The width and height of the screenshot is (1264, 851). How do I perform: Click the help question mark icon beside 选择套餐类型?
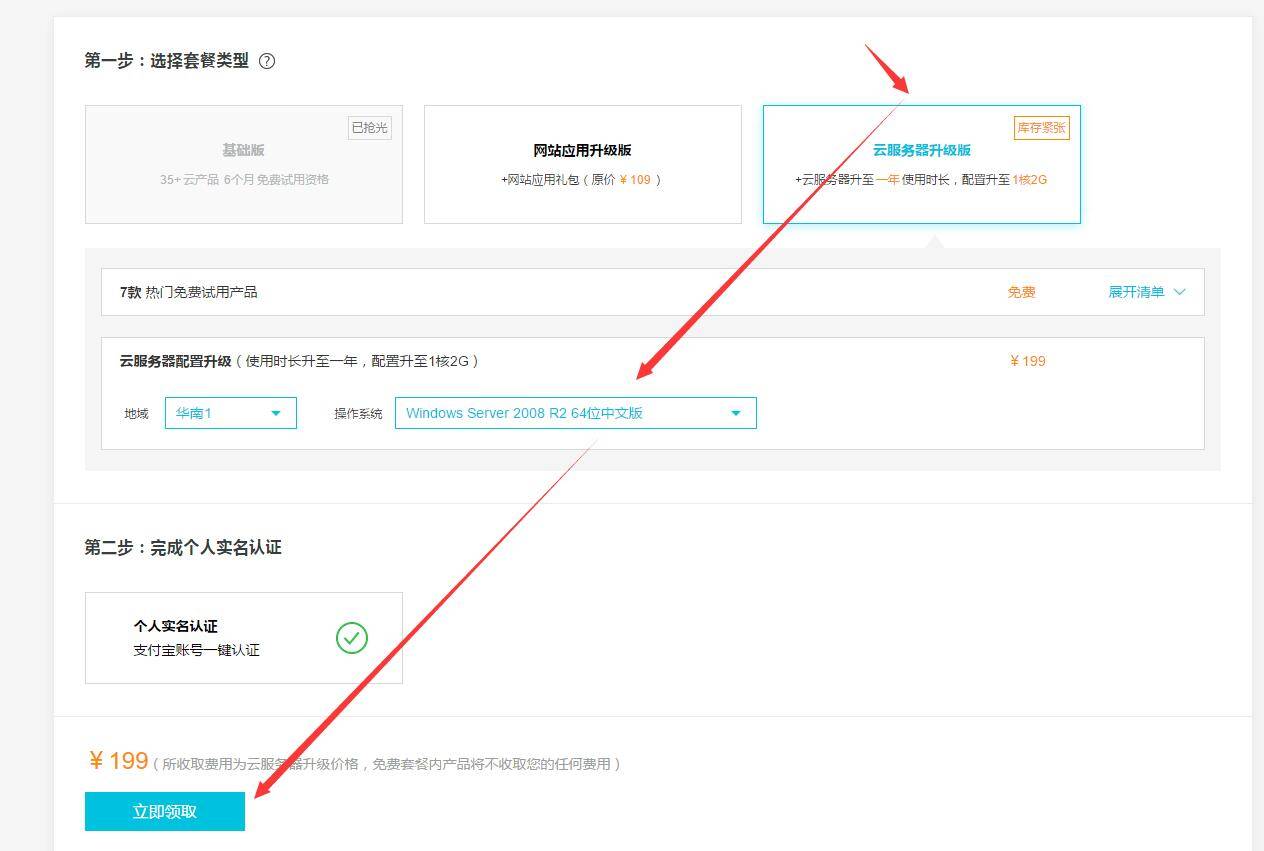tap(267, 61)
